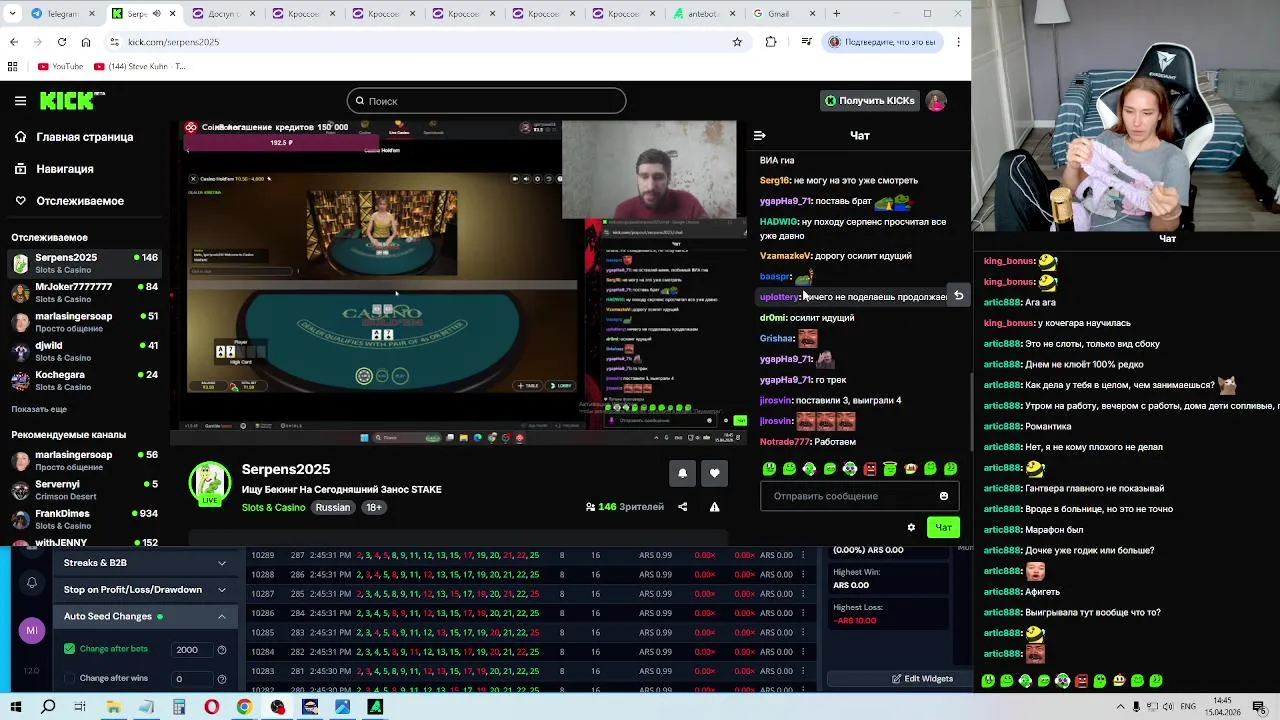
Task: Click the stream notification bell button
Action: coord(683,473)
